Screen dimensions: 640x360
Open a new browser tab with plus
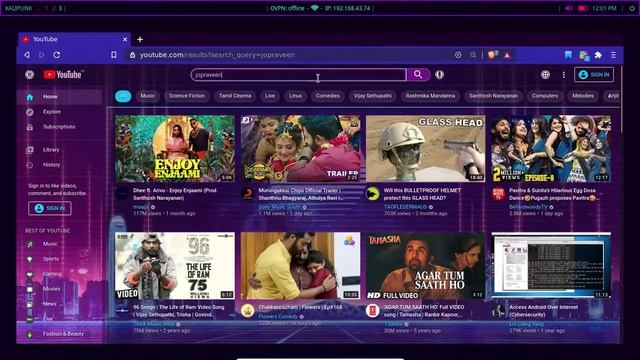(x=140, y=40)
